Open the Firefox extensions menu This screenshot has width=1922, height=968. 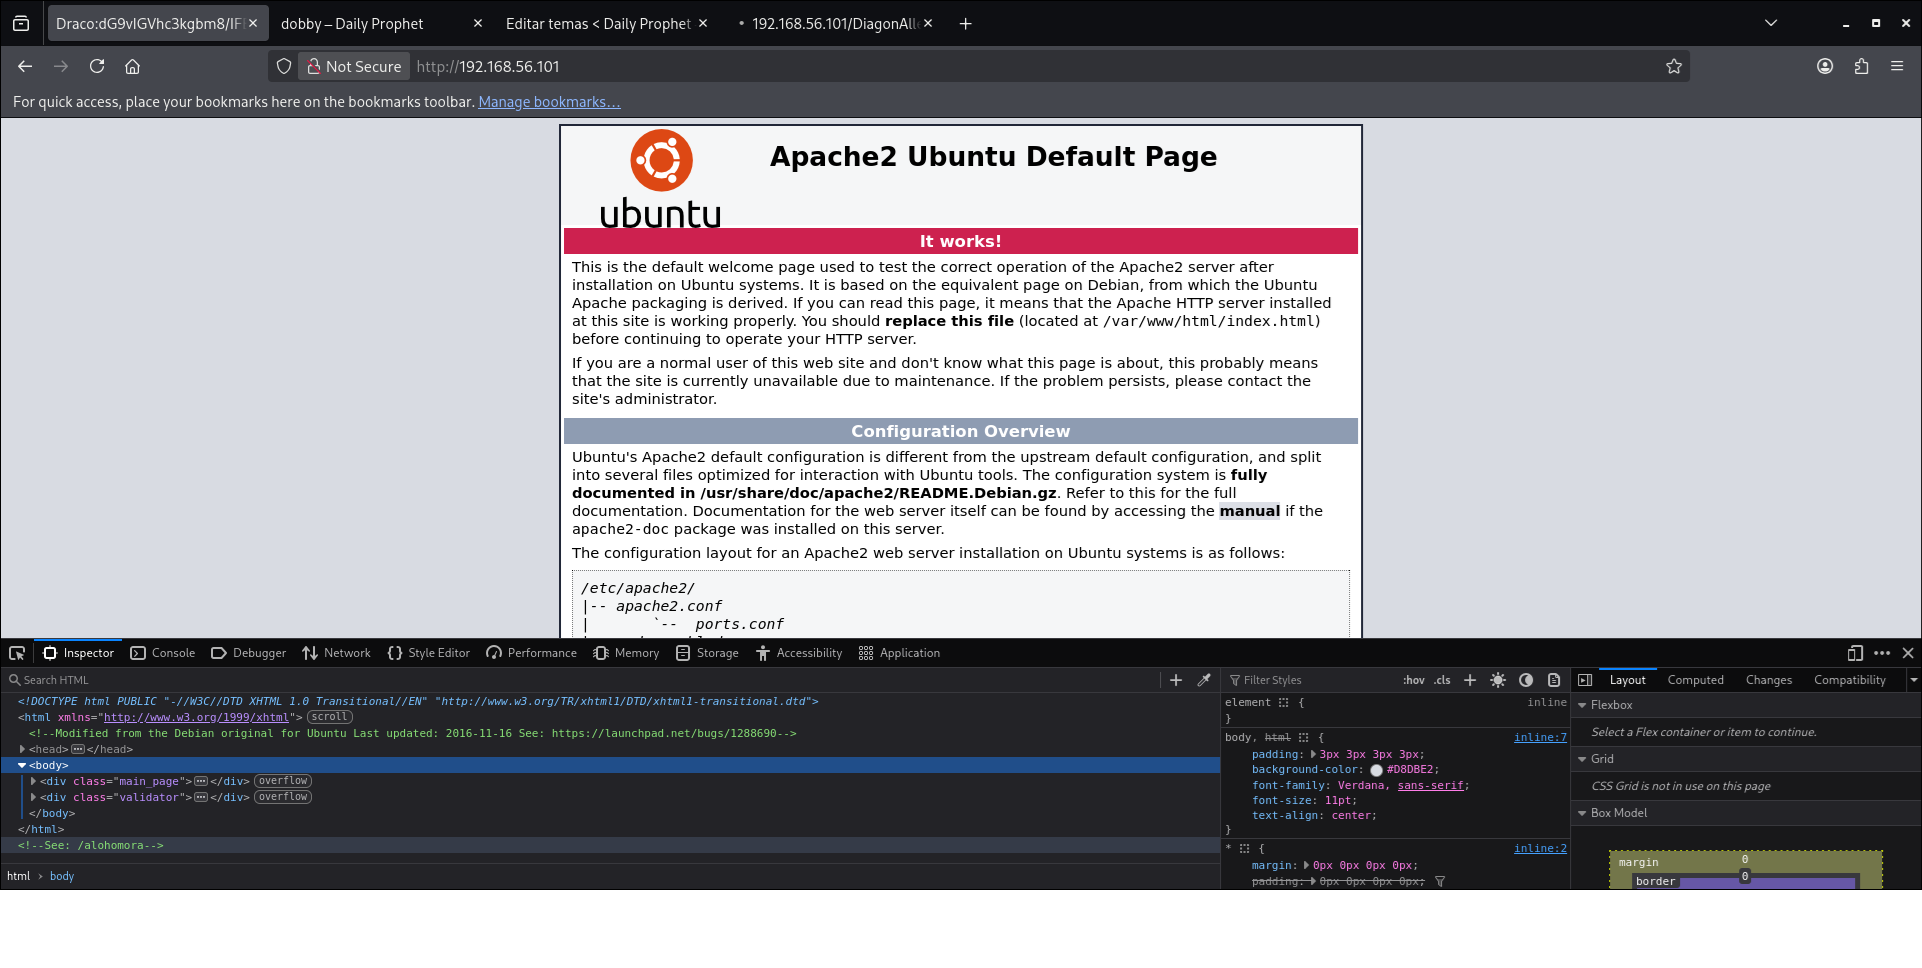[x=1861, y=67]
